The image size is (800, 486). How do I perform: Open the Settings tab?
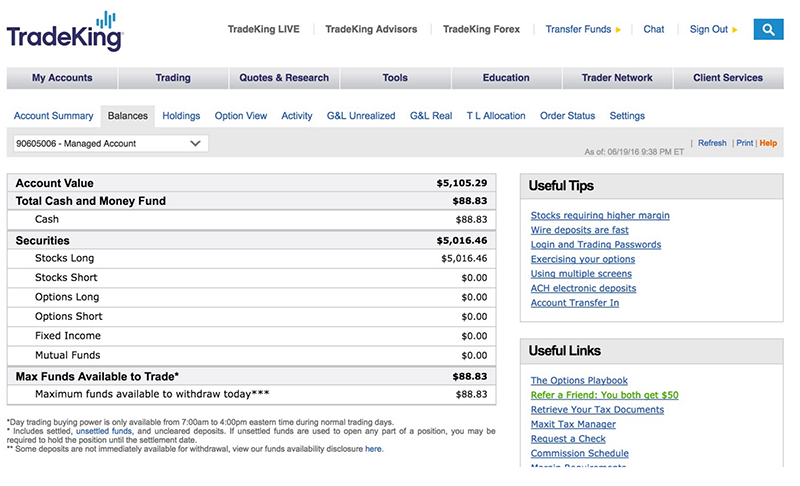(x=627, y=116)
